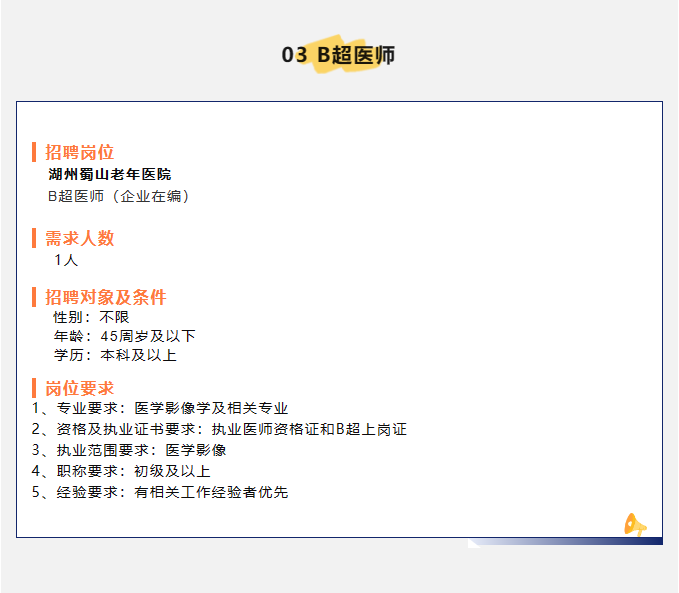Screen dimensions: 679x593
Task: Click the '年龄：45周岁及以下' line
Action: point(124,336)
